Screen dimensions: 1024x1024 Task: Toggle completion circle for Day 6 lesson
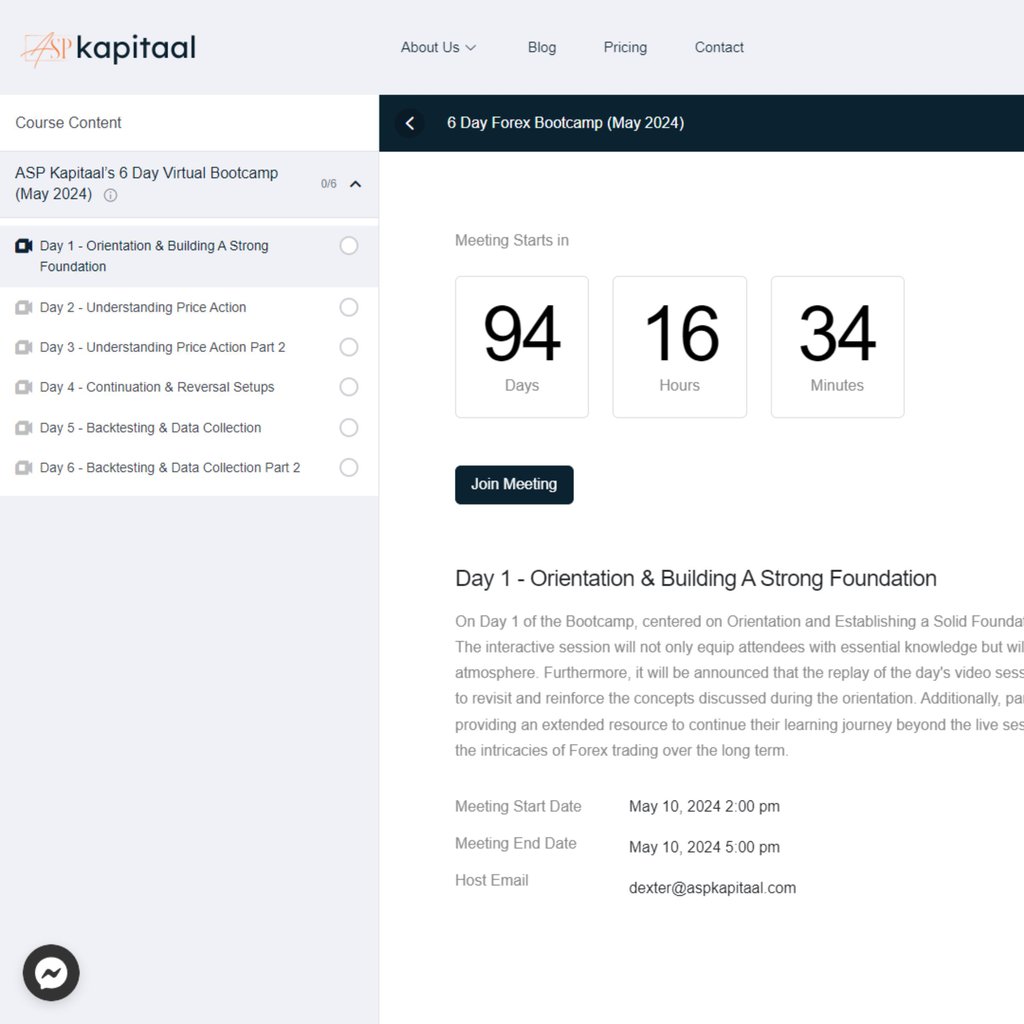[349, 468]
